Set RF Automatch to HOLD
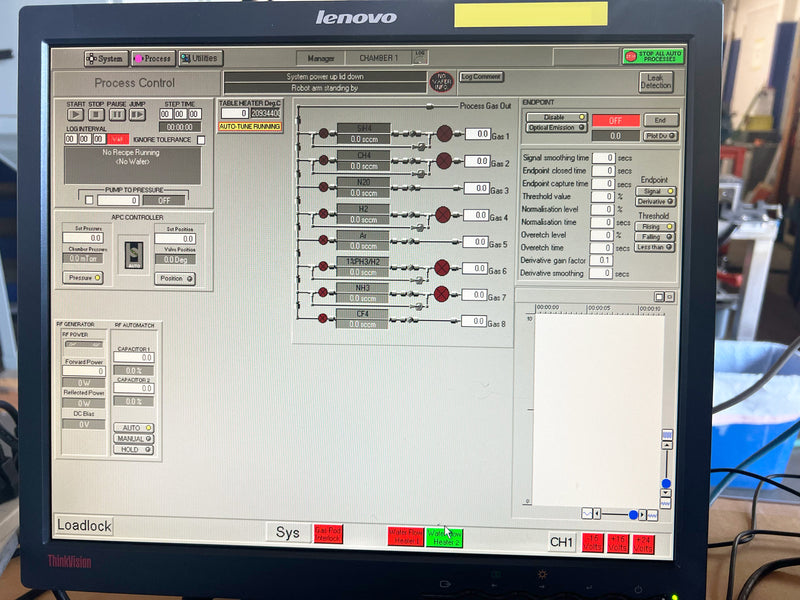 click(133, 450)
